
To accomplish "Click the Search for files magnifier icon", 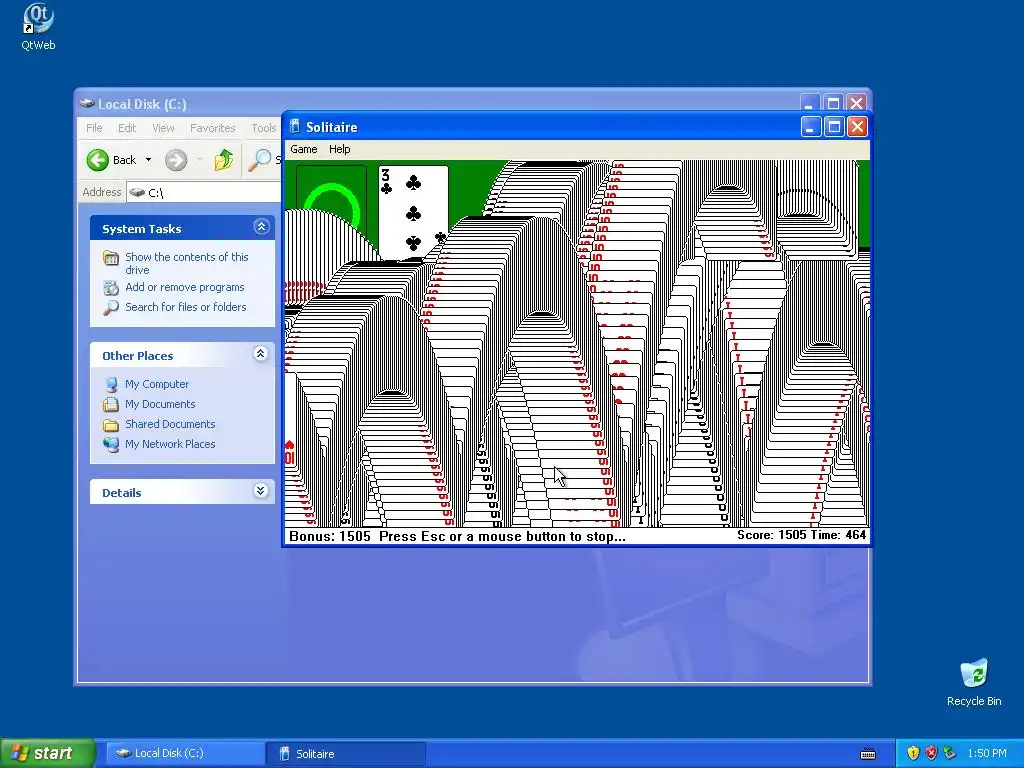I will click(x=111, y=307).
